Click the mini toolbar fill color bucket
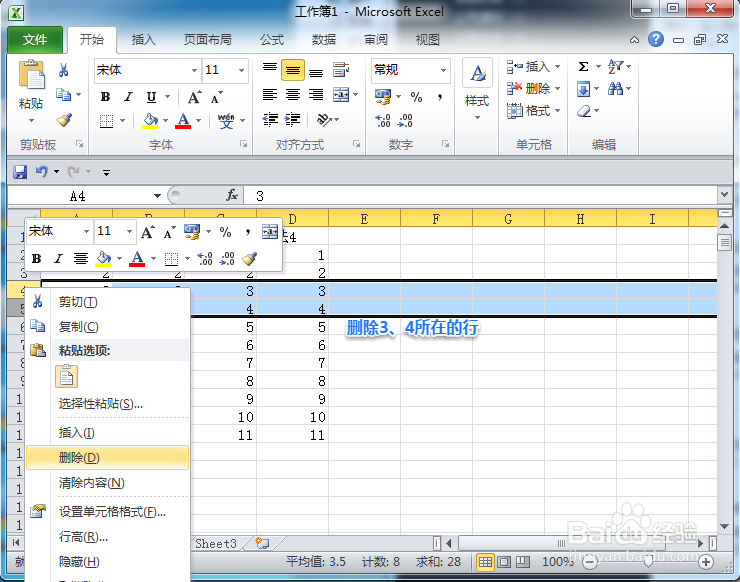Screen dimensions: 740x582 pos(103,259)
